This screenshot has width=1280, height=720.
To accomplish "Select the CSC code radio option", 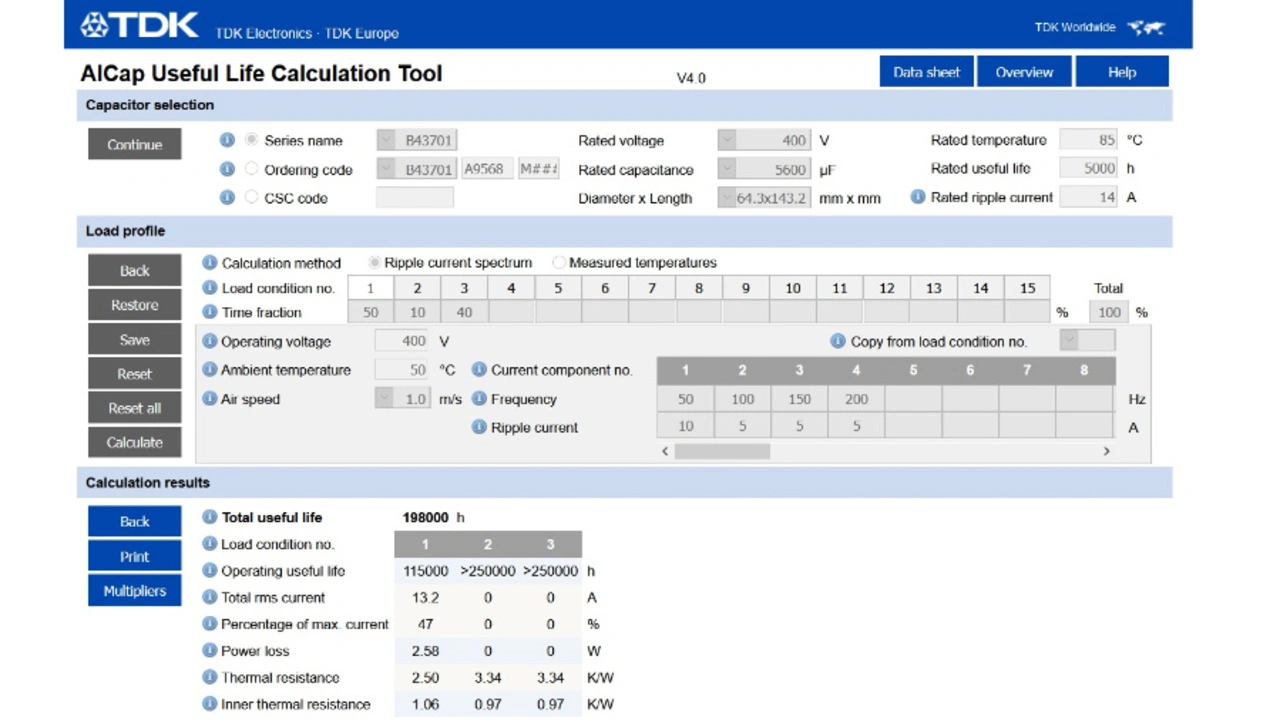I will coord(252,198).
